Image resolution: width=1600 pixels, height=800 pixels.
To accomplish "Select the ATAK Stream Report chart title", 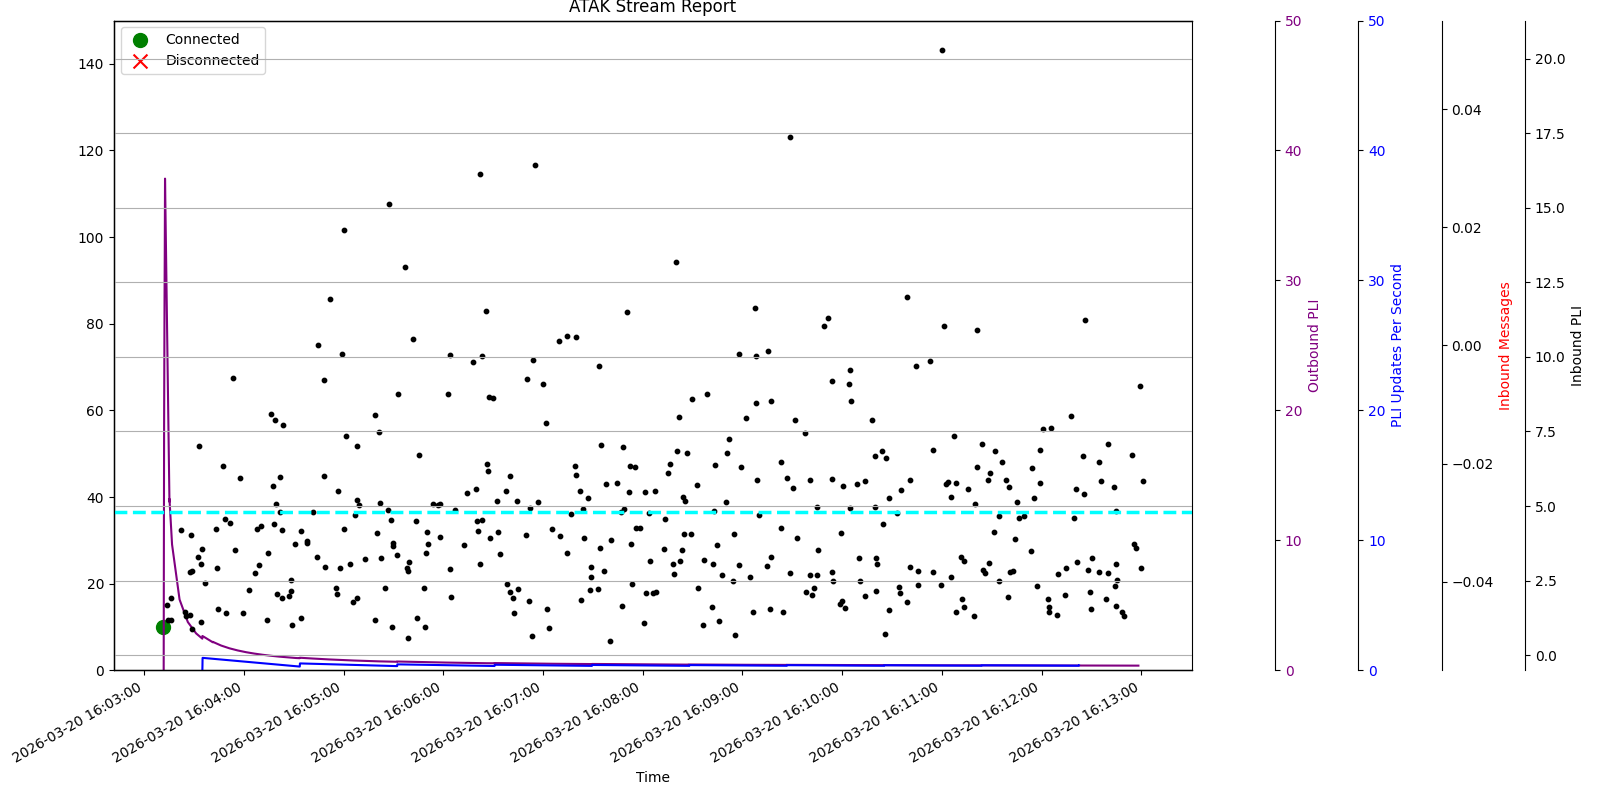I will 652,8.
